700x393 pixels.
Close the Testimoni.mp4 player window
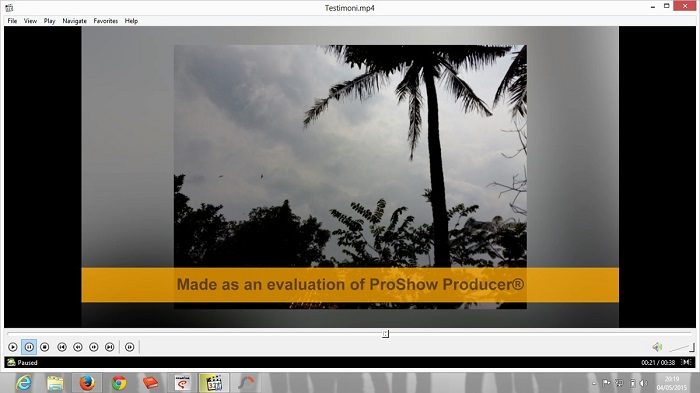pos(685,6)
